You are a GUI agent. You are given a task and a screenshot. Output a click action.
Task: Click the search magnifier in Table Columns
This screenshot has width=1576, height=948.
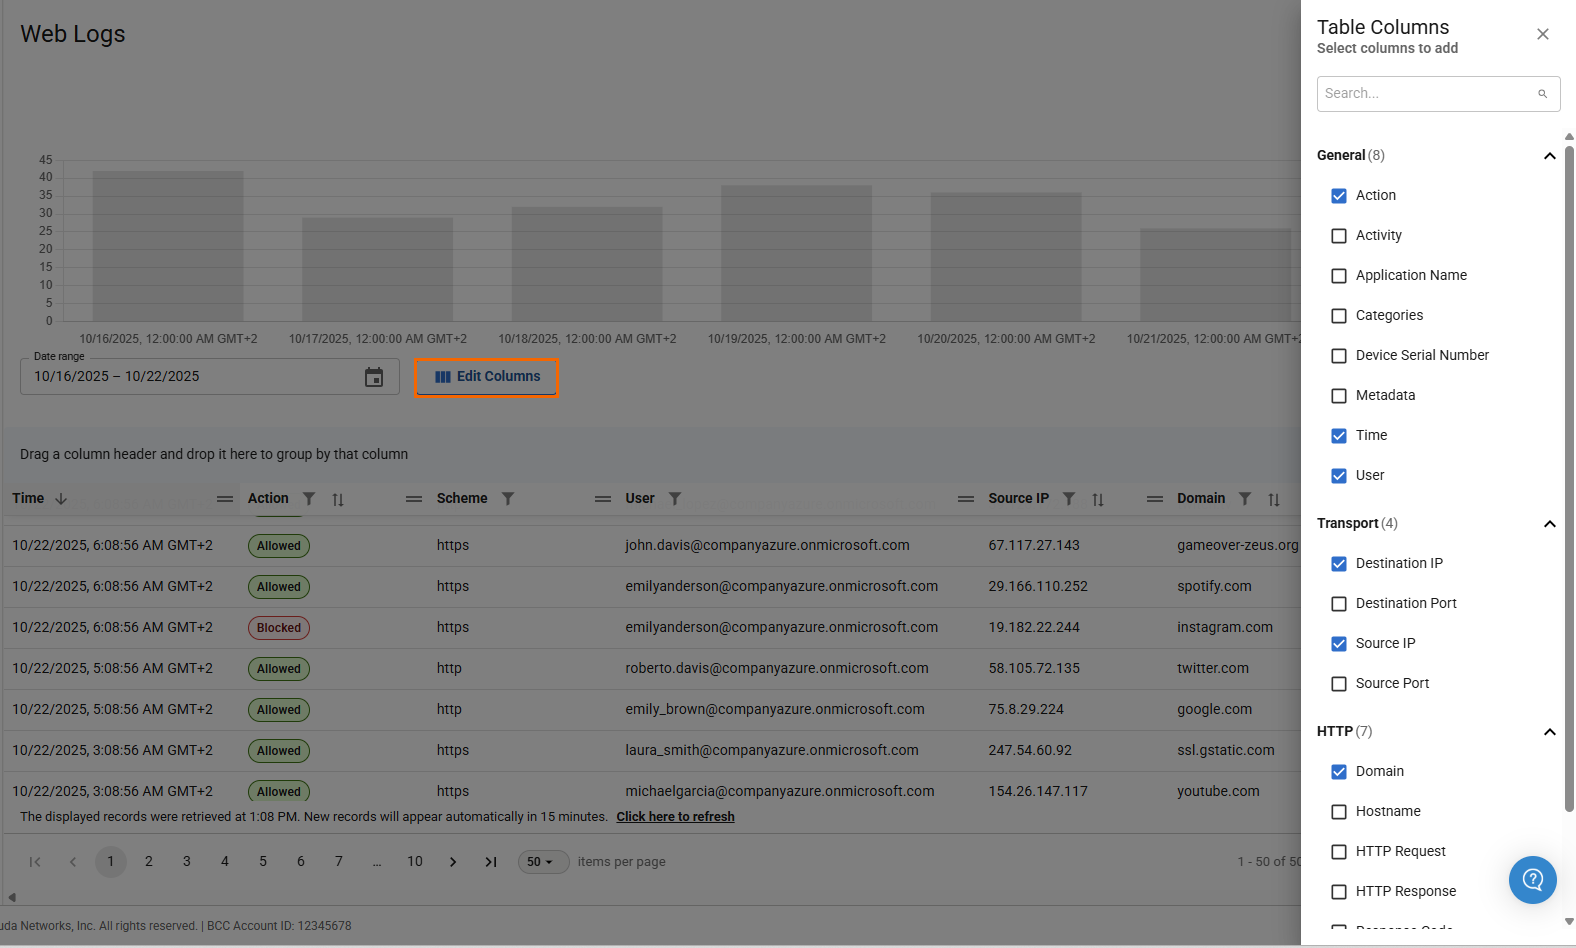click(x=1542, y=94)
